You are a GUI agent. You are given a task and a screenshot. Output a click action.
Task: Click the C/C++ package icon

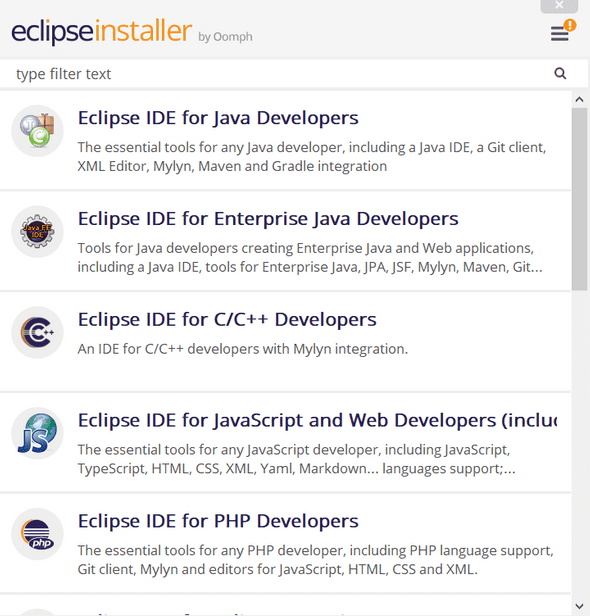point(37,332)
